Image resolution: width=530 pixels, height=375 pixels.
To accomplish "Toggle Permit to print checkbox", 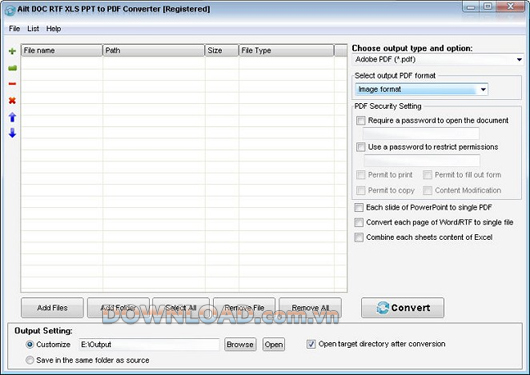I will tap(361, 175).
